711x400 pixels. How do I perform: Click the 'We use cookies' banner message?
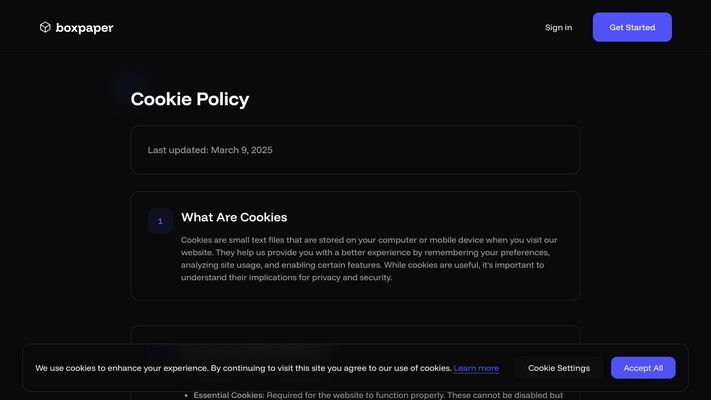coord(243,368)
